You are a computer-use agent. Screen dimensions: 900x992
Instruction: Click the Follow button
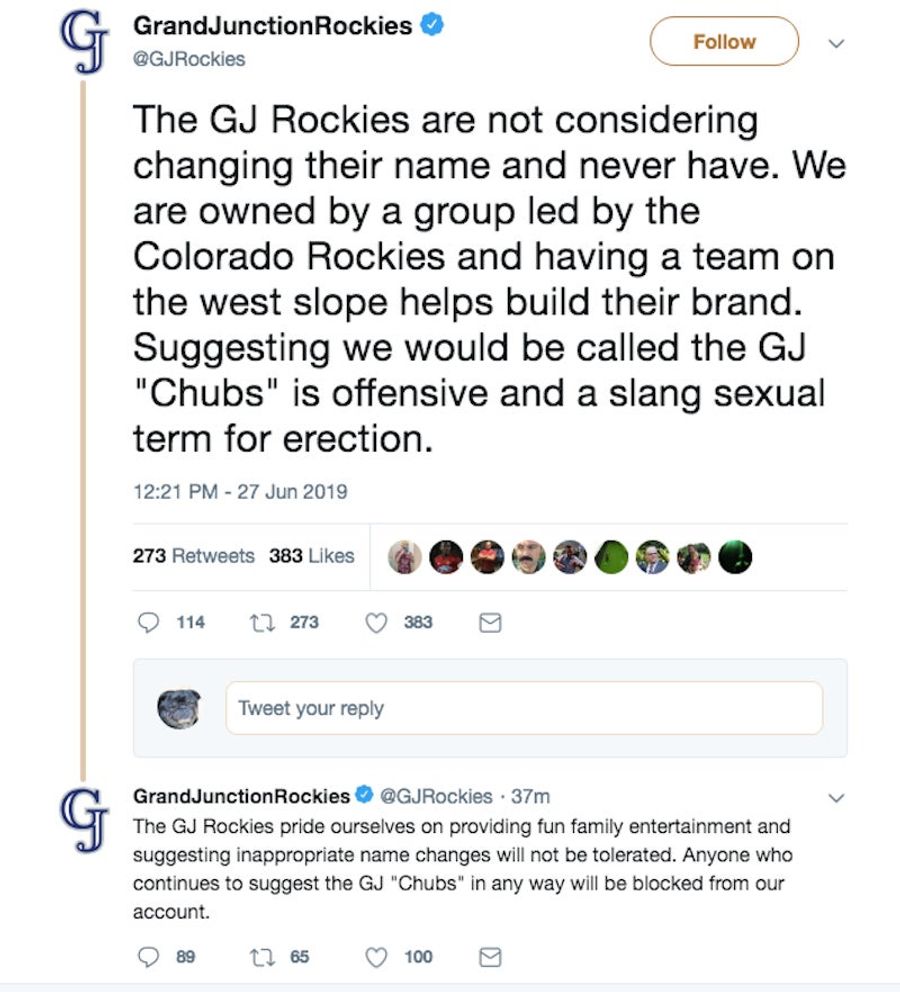(724, 42)
